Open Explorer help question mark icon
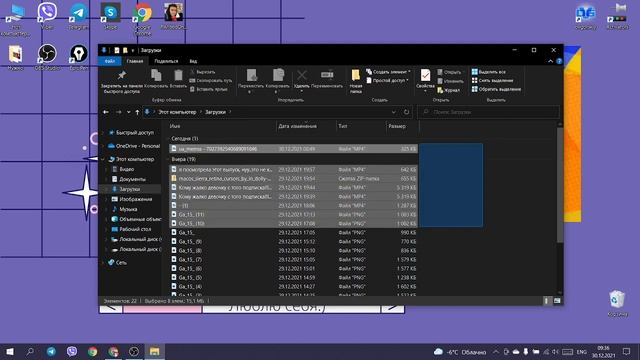Image resolution: width=640 pixels, height=360 pixels. pos(559,61)
